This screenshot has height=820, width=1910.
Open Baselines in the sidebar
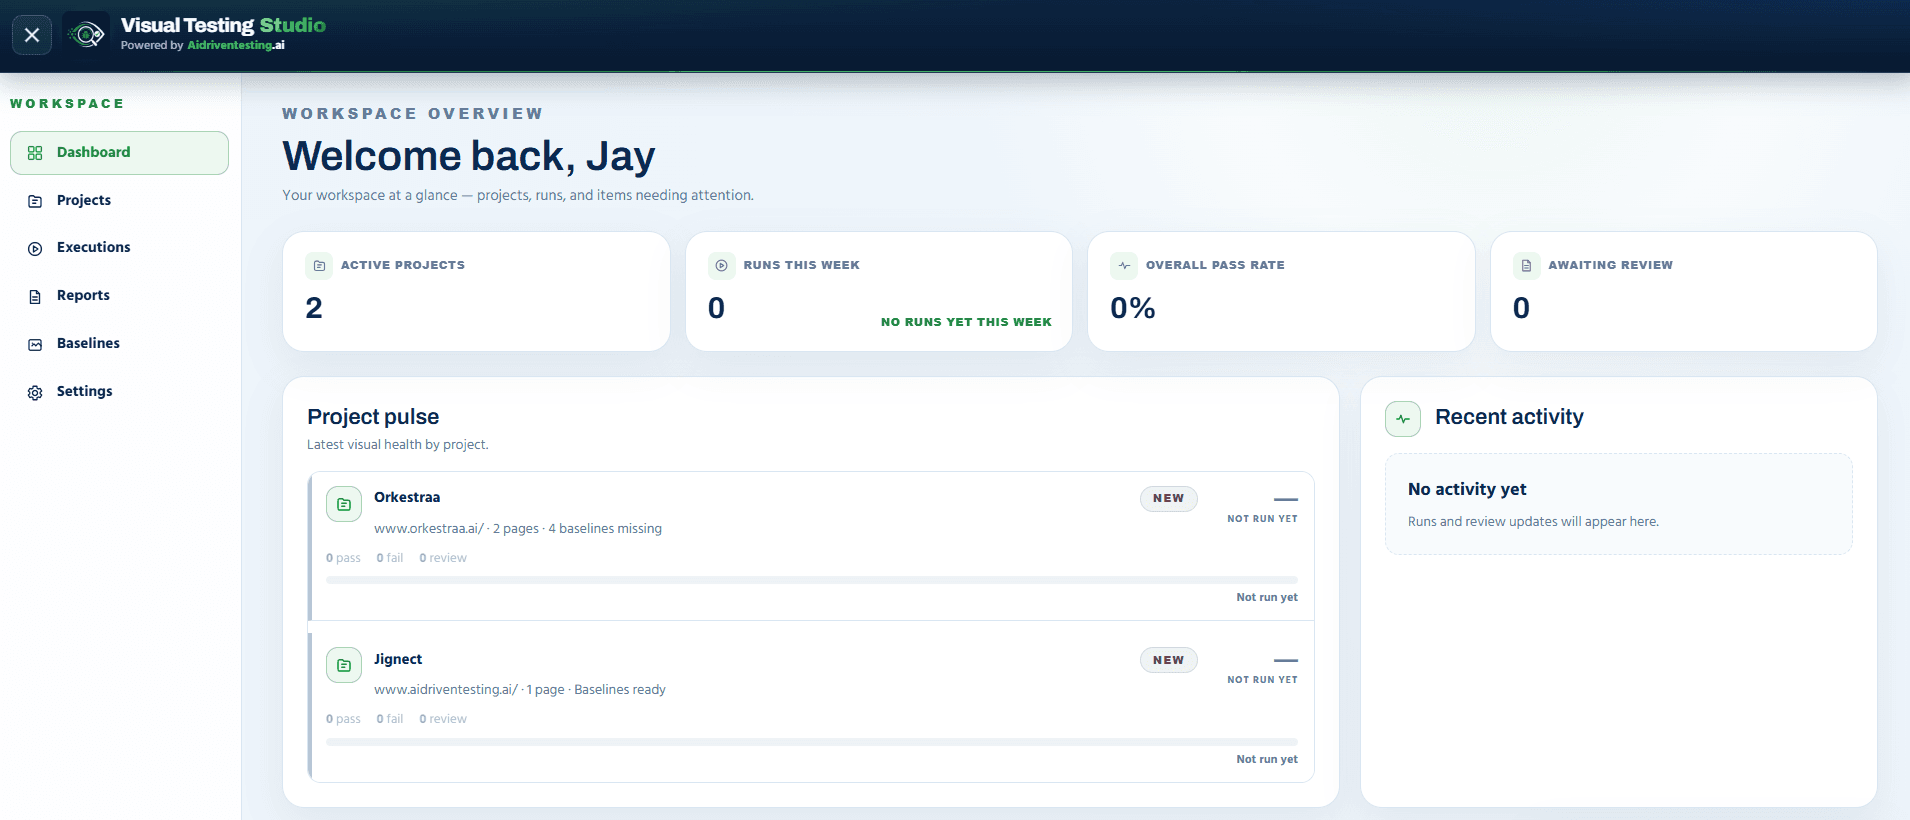[119, 343]
